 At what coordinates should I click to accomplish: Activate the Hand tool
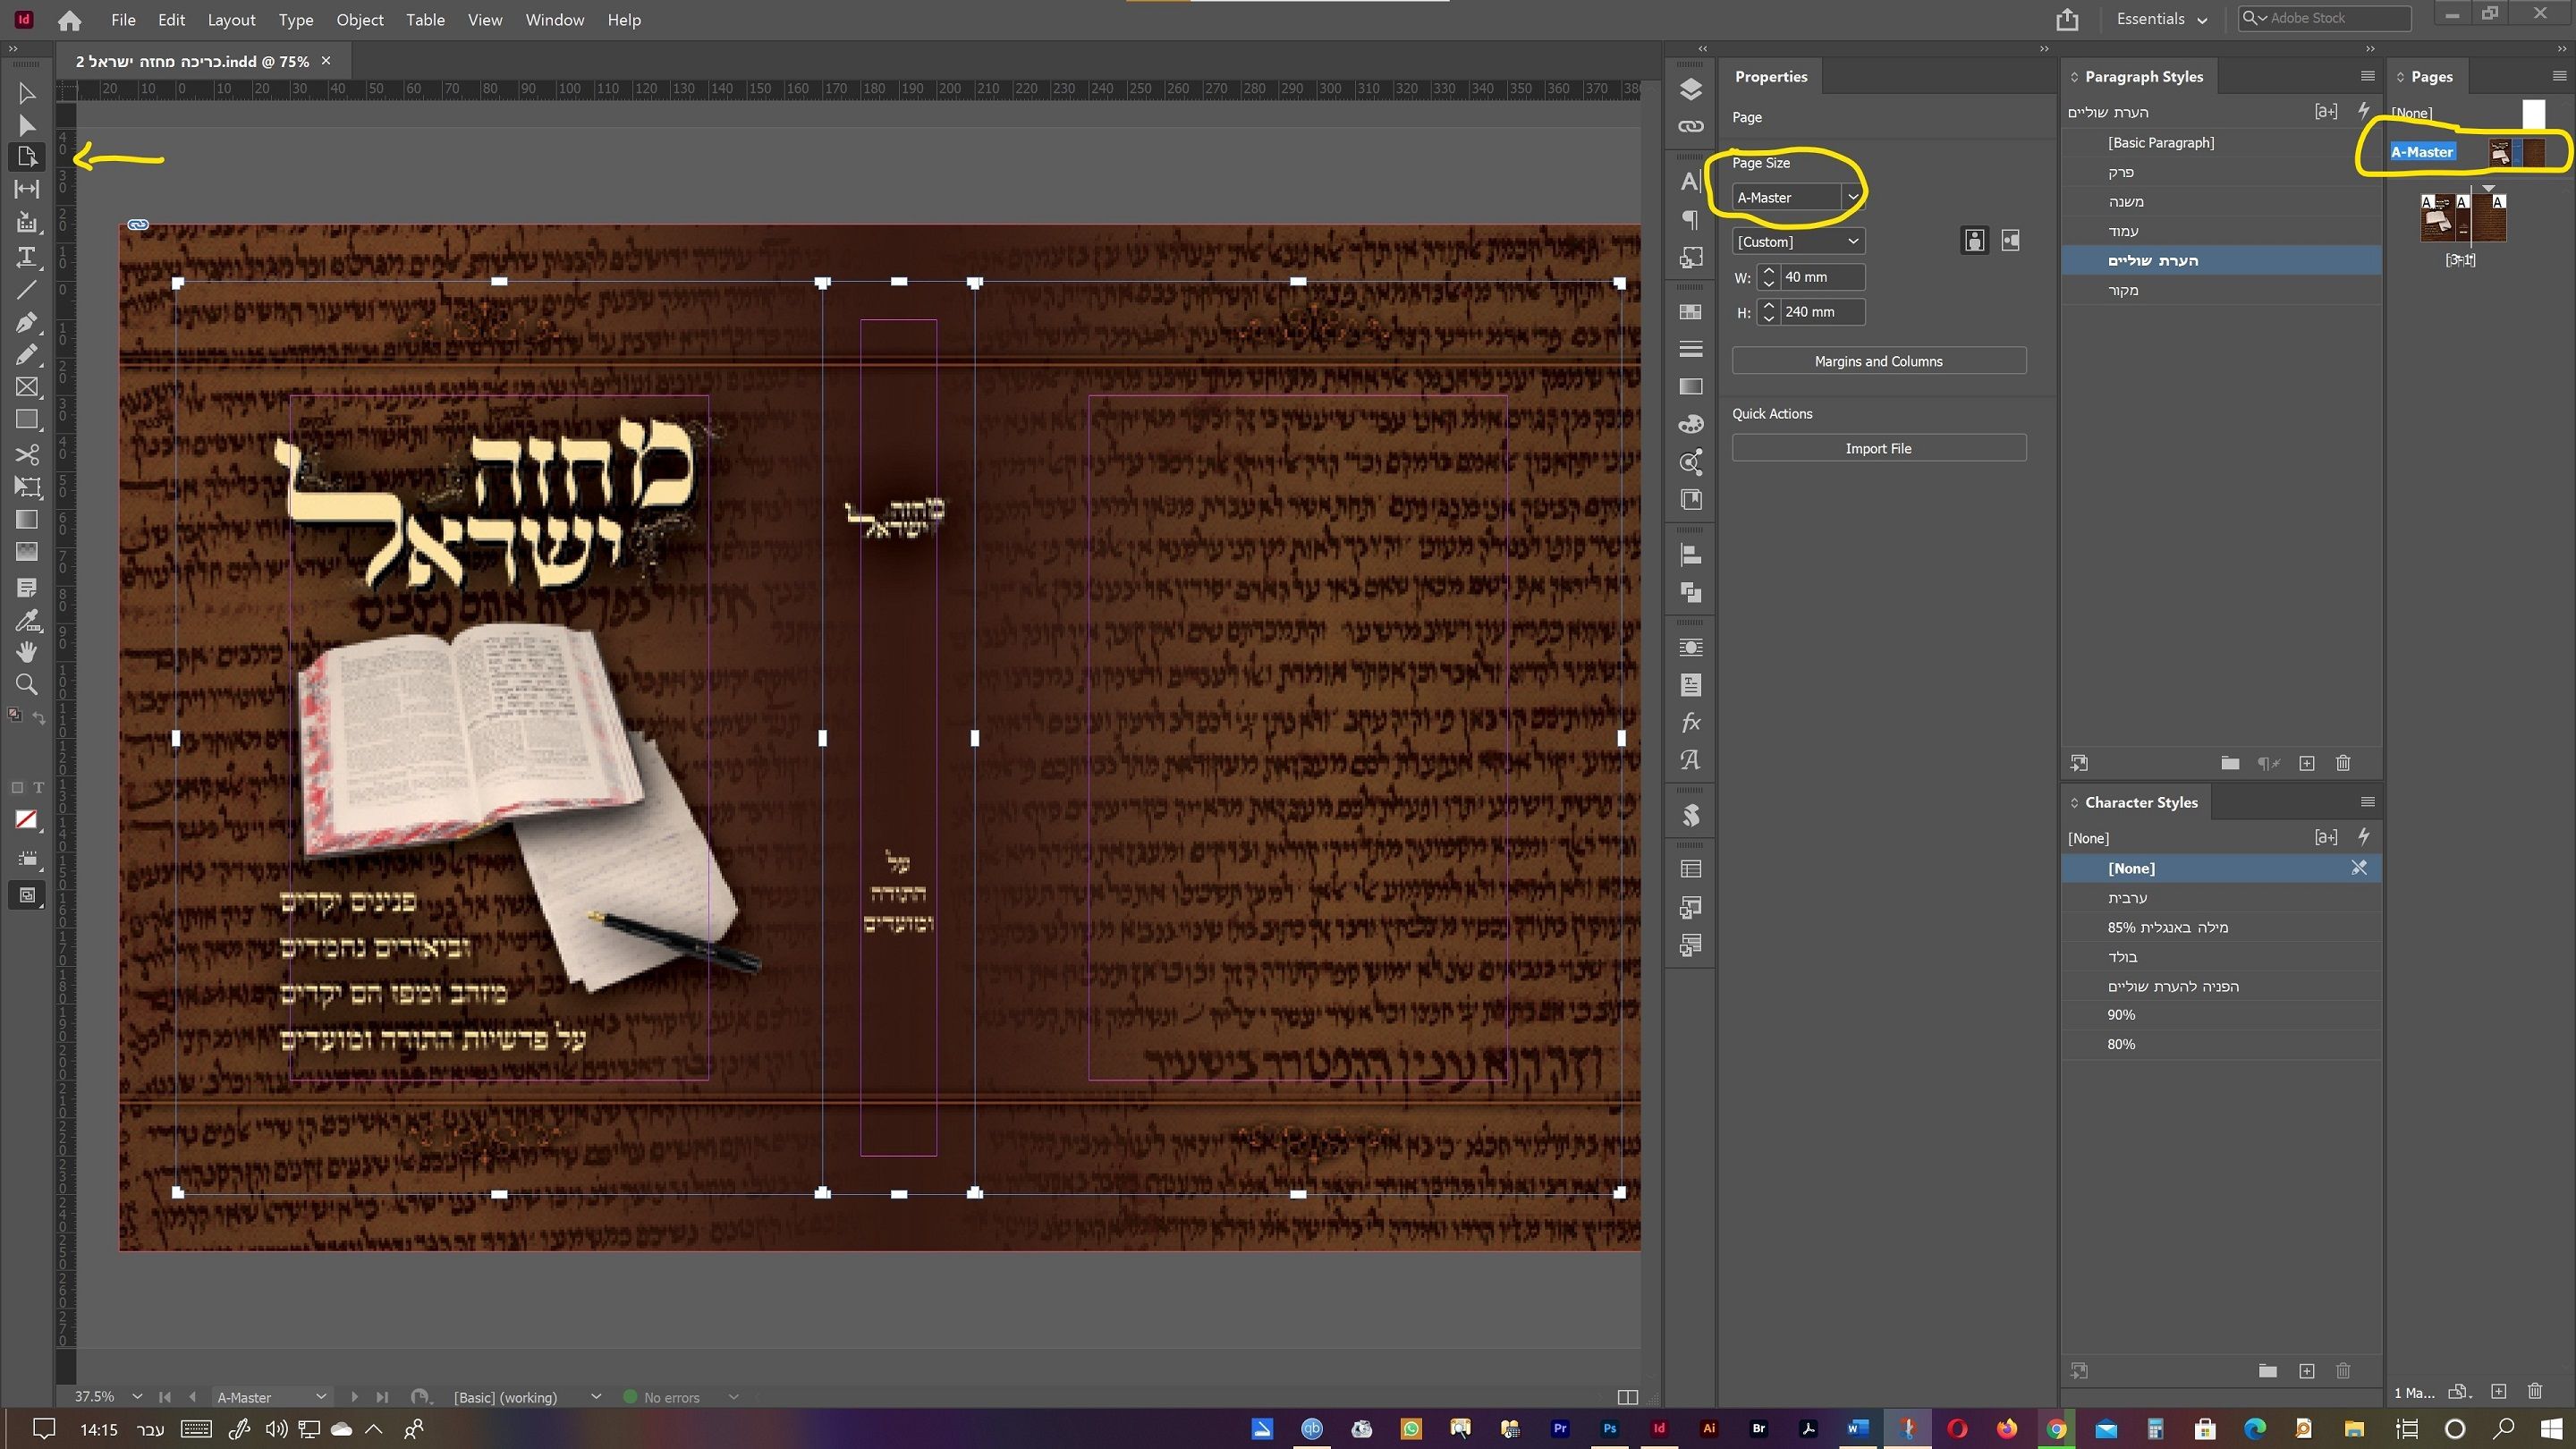pos(27,652)
